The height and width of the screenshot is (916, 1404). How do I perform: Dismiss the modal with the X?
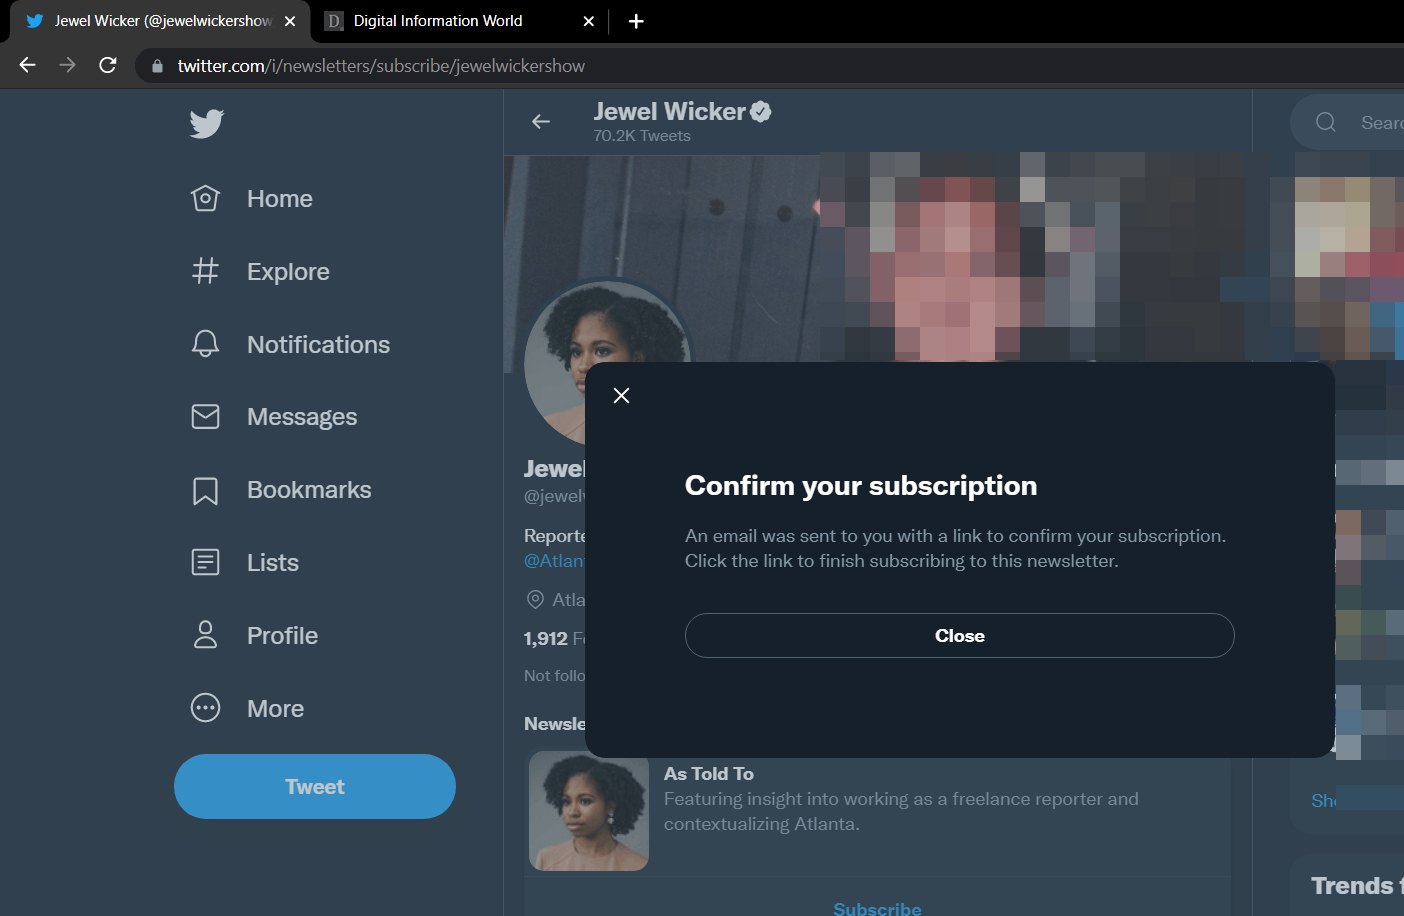tap(621, 395)
